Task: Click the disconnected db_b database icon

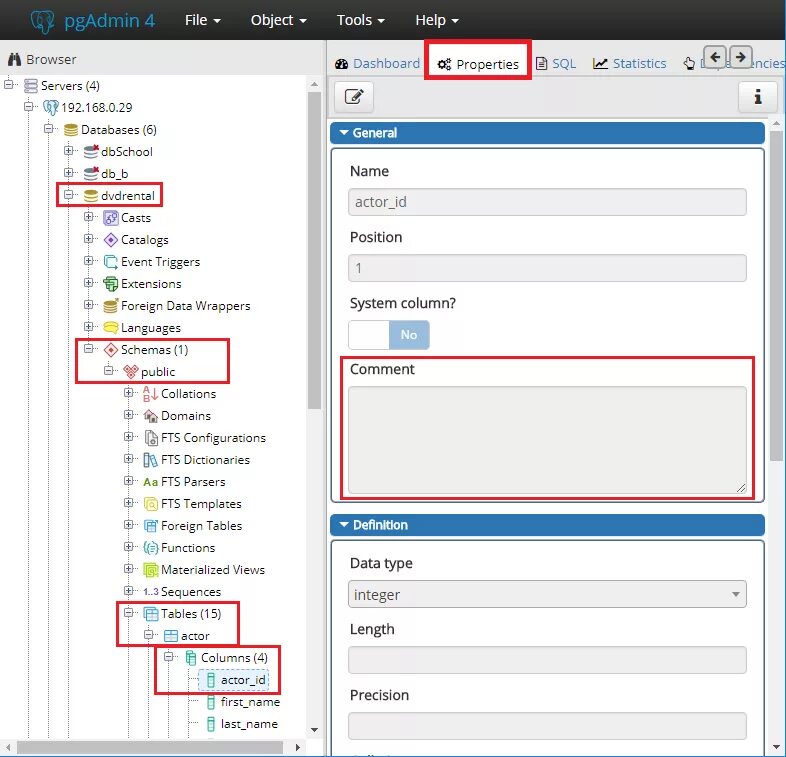Action: click(x=91, y=173)
